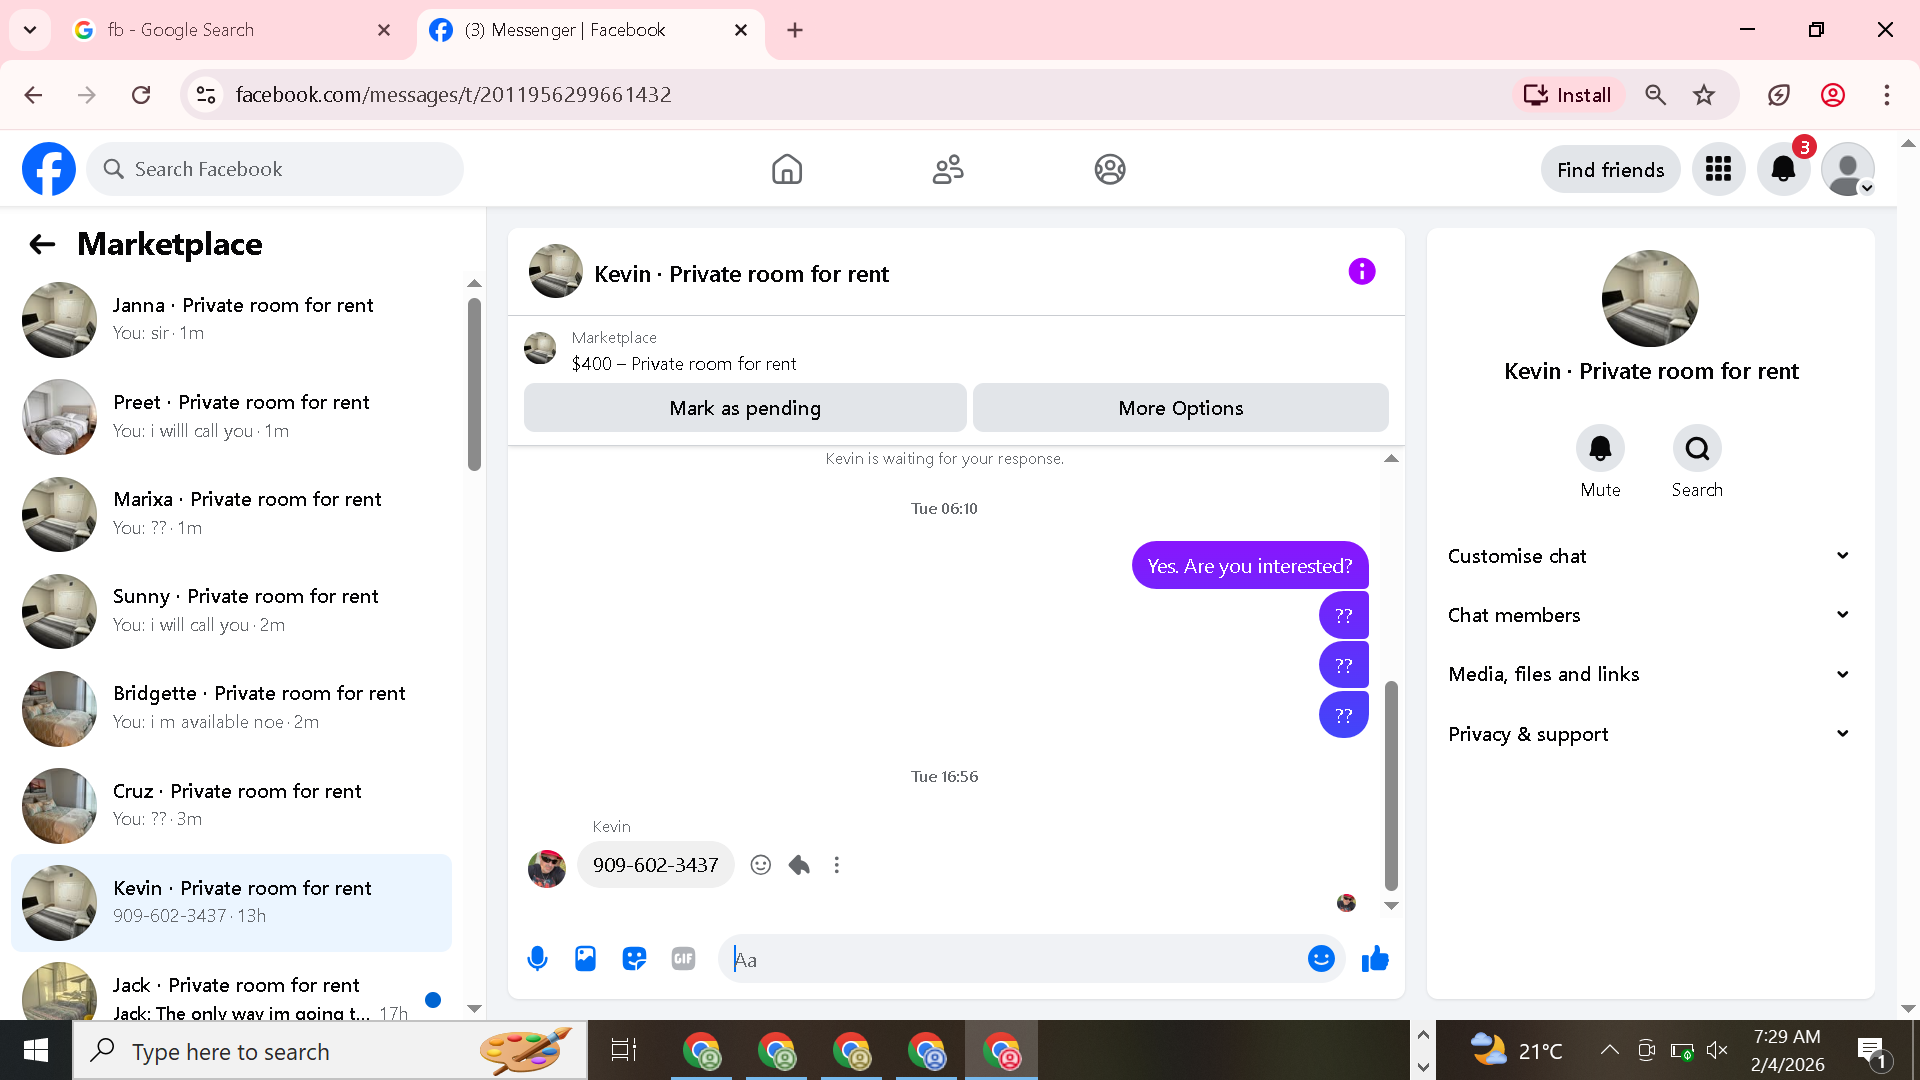
Task: Open the Facebook Home tab
Action: pos(787,169)
